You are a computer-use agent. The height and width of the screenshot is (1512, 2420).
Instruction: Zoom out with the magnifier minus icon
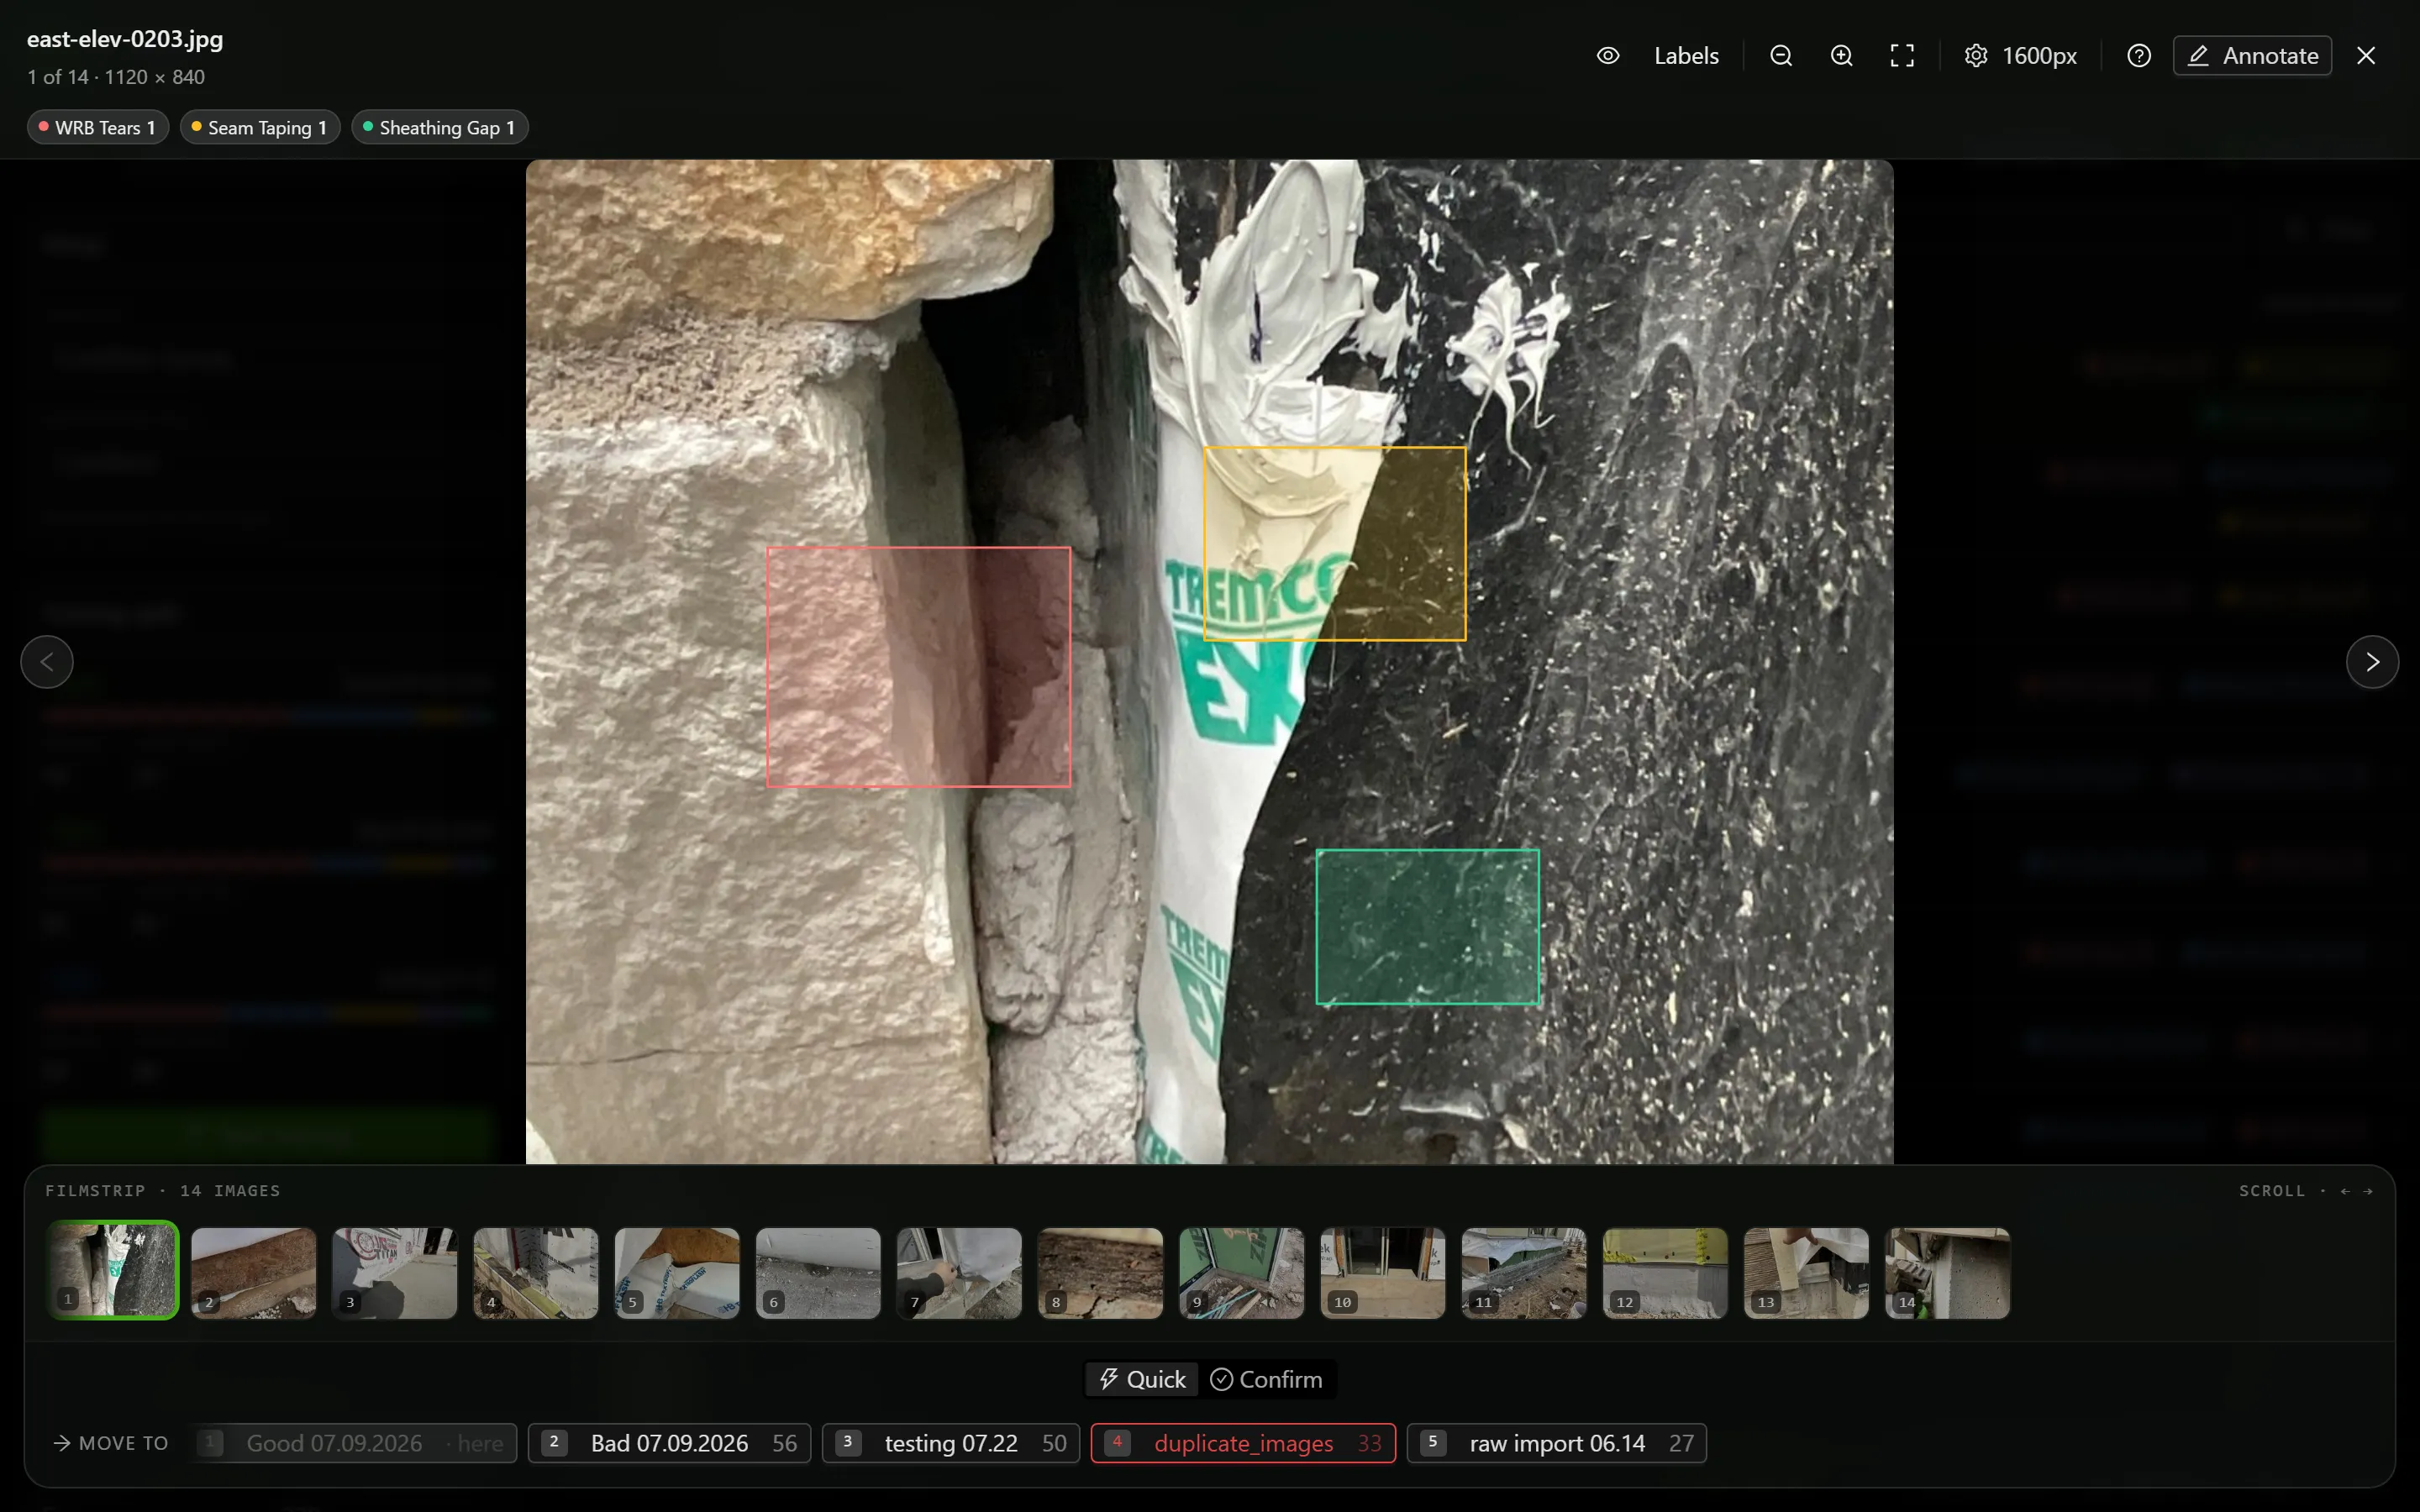1781,56
